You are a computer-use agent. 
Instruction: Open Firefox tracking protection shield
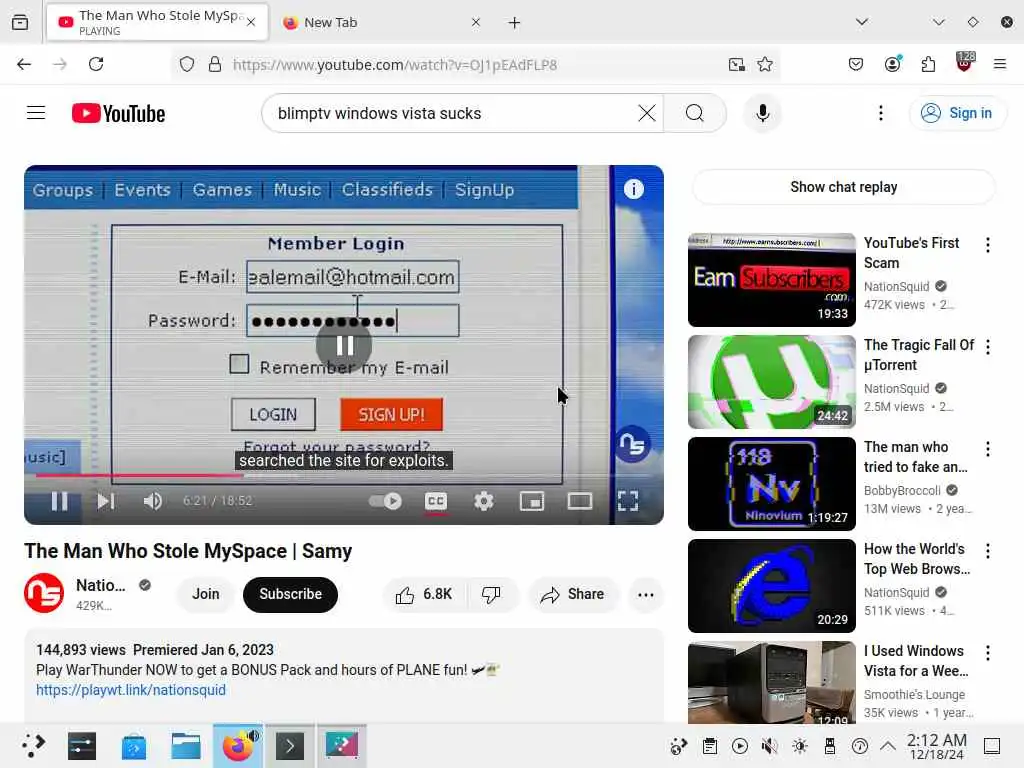[187, 64]
